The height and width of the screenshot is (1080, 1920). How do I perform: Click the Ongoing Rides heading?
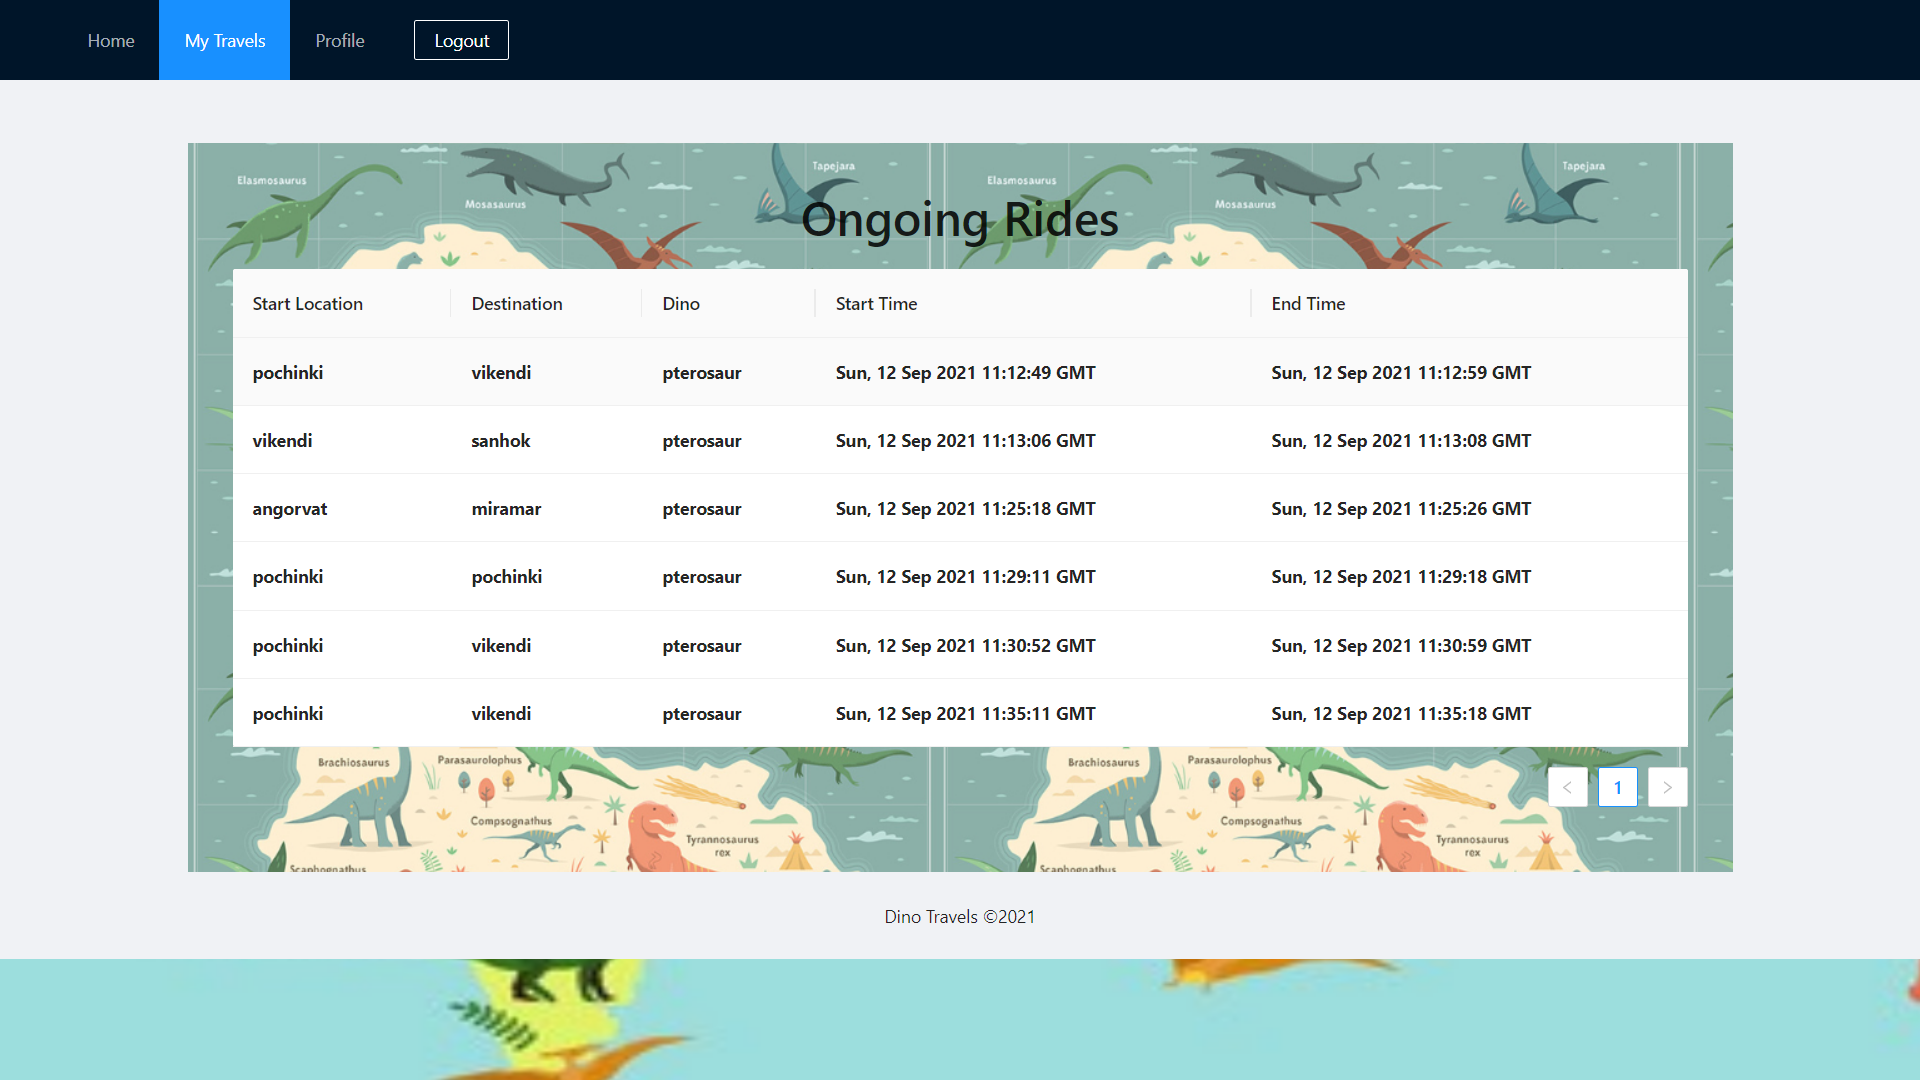pyautogui.click(x=959, y=220)
